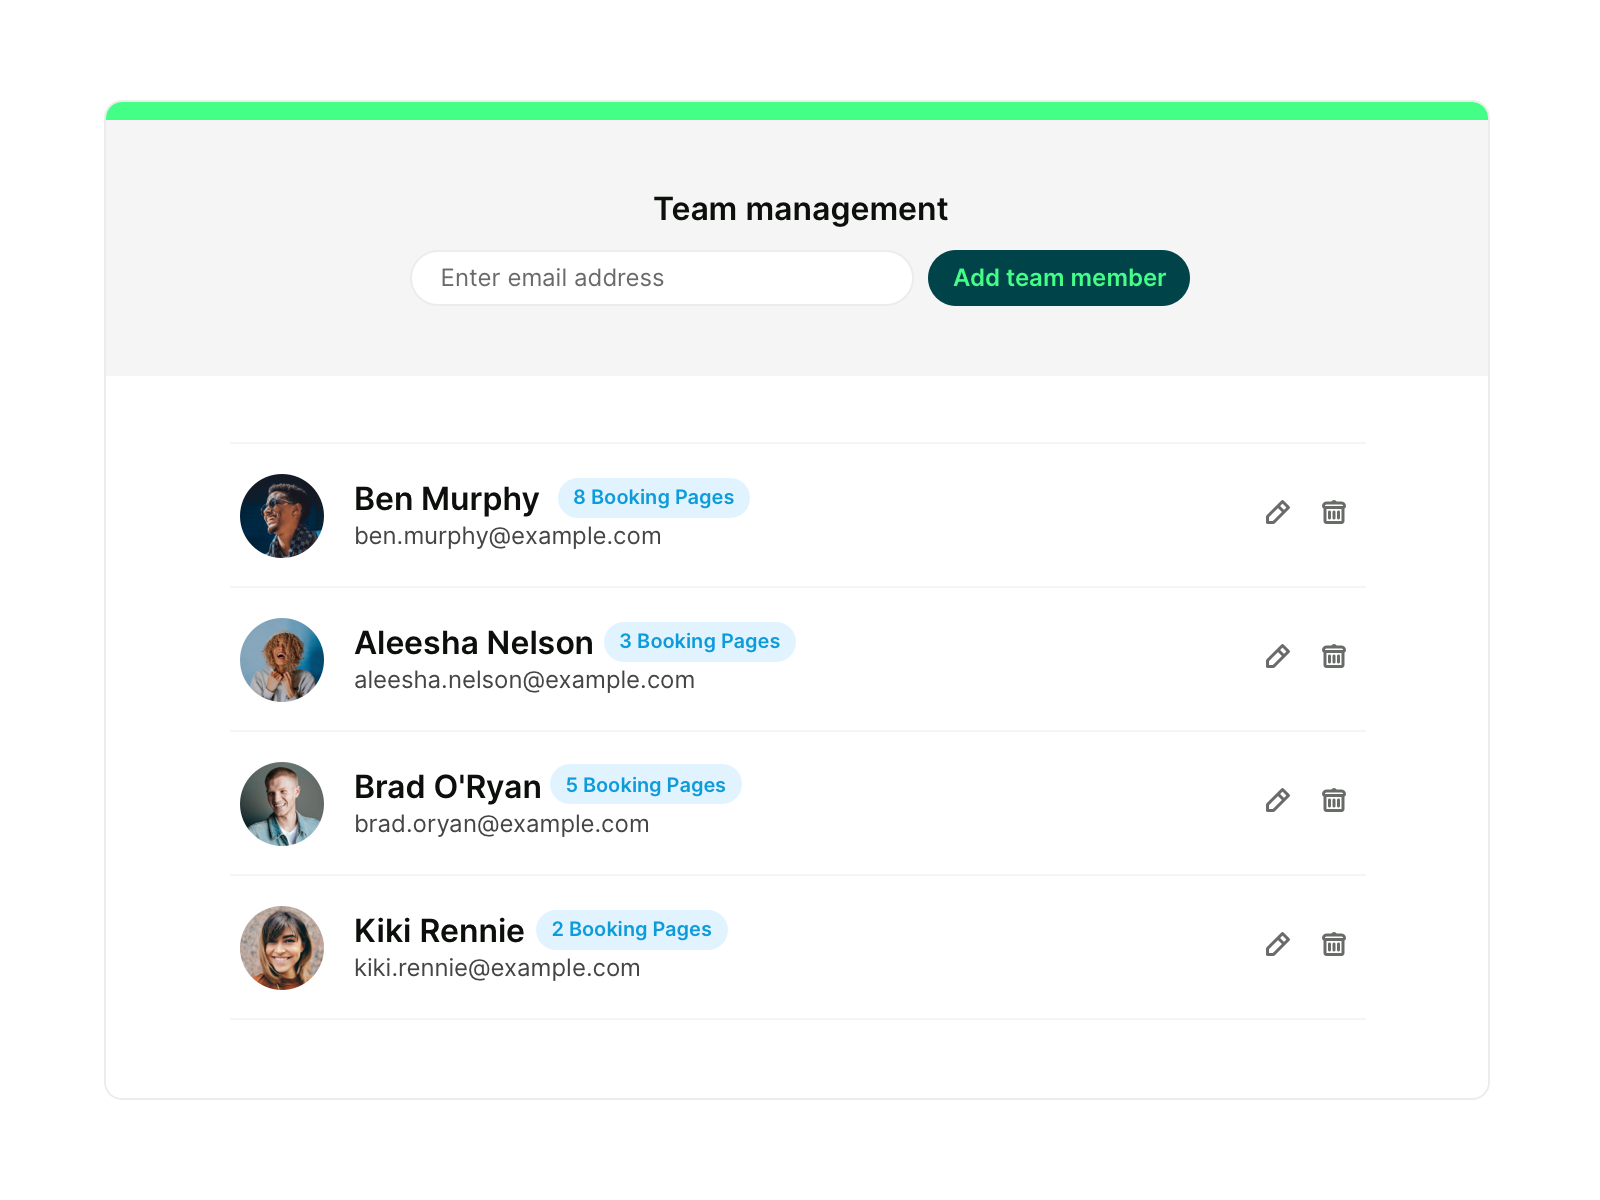The width and height of the screenshot is (1600, 1200).
Task: Click Ben Murphy's profile avatar
Action: [x=282, y=516]
